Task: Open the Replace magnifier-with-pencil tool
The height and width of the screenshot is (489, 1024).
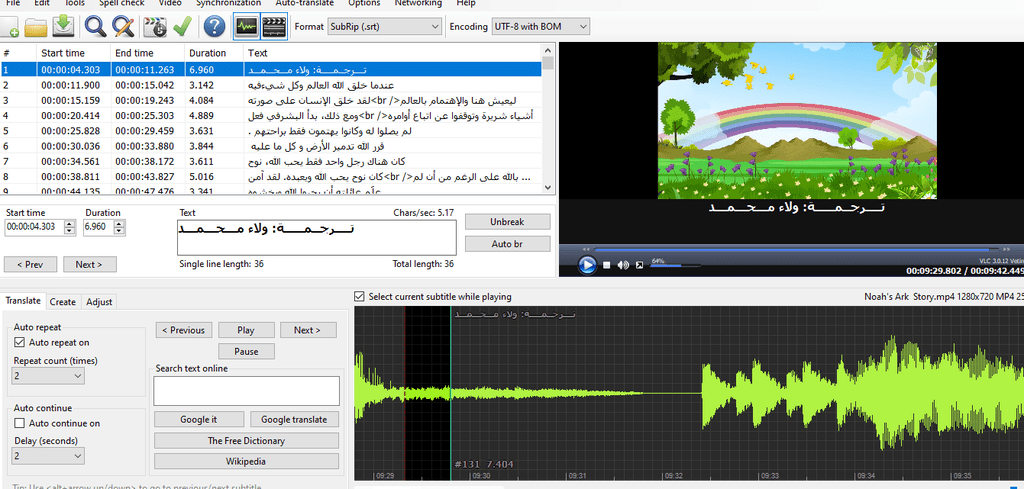Action: point(123,27)
